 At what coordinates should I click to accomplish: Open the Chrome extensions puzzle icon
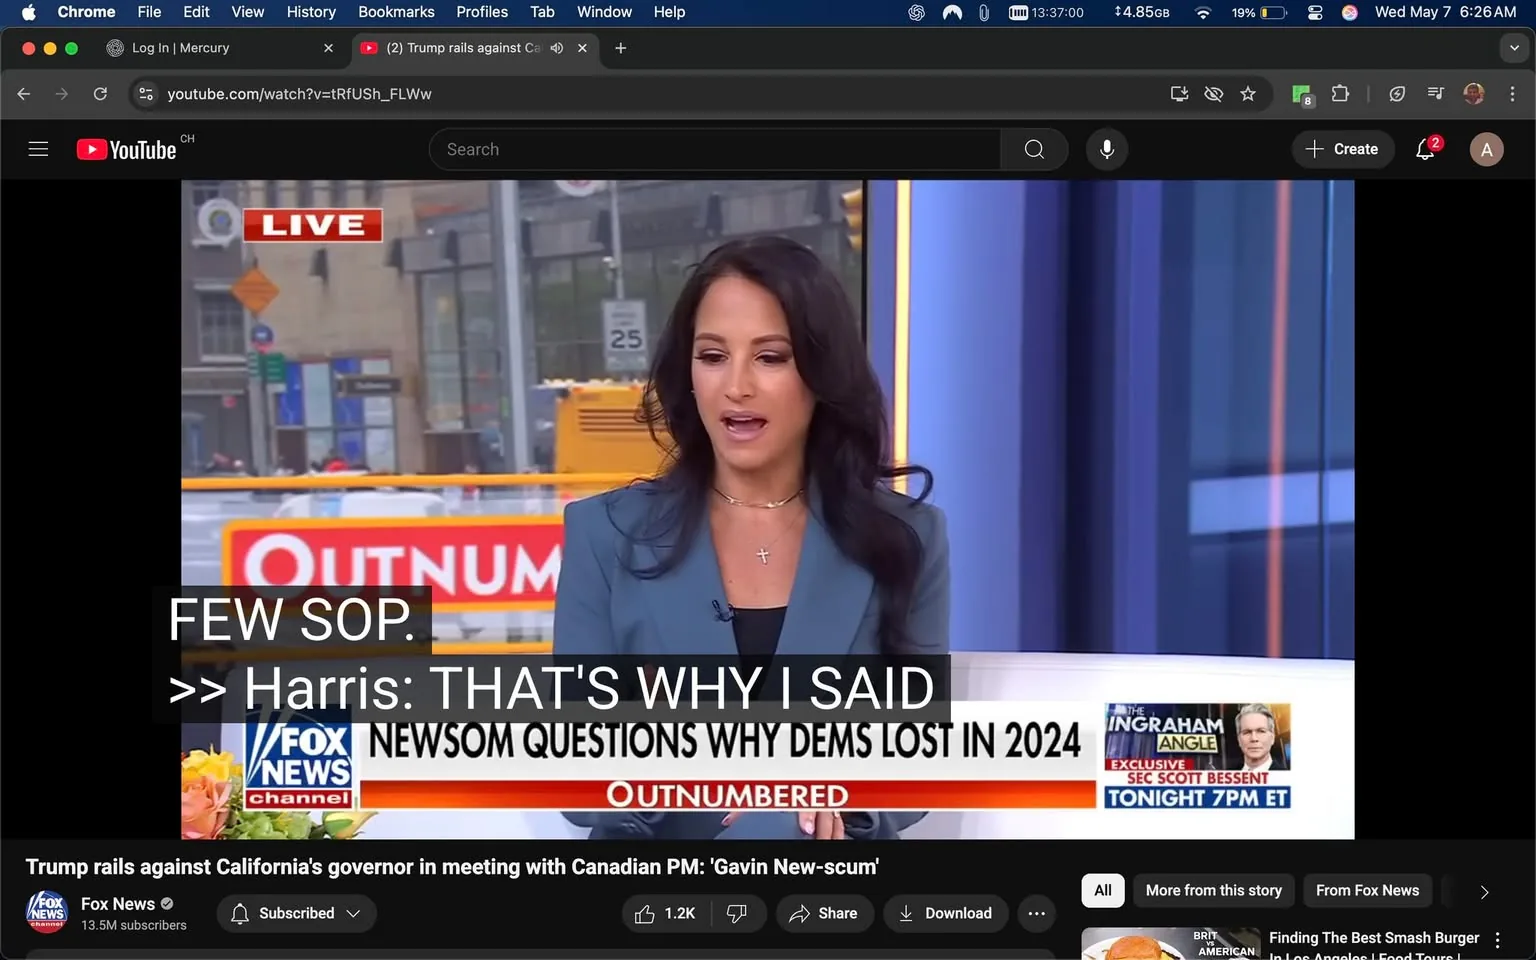(1340, 93)
